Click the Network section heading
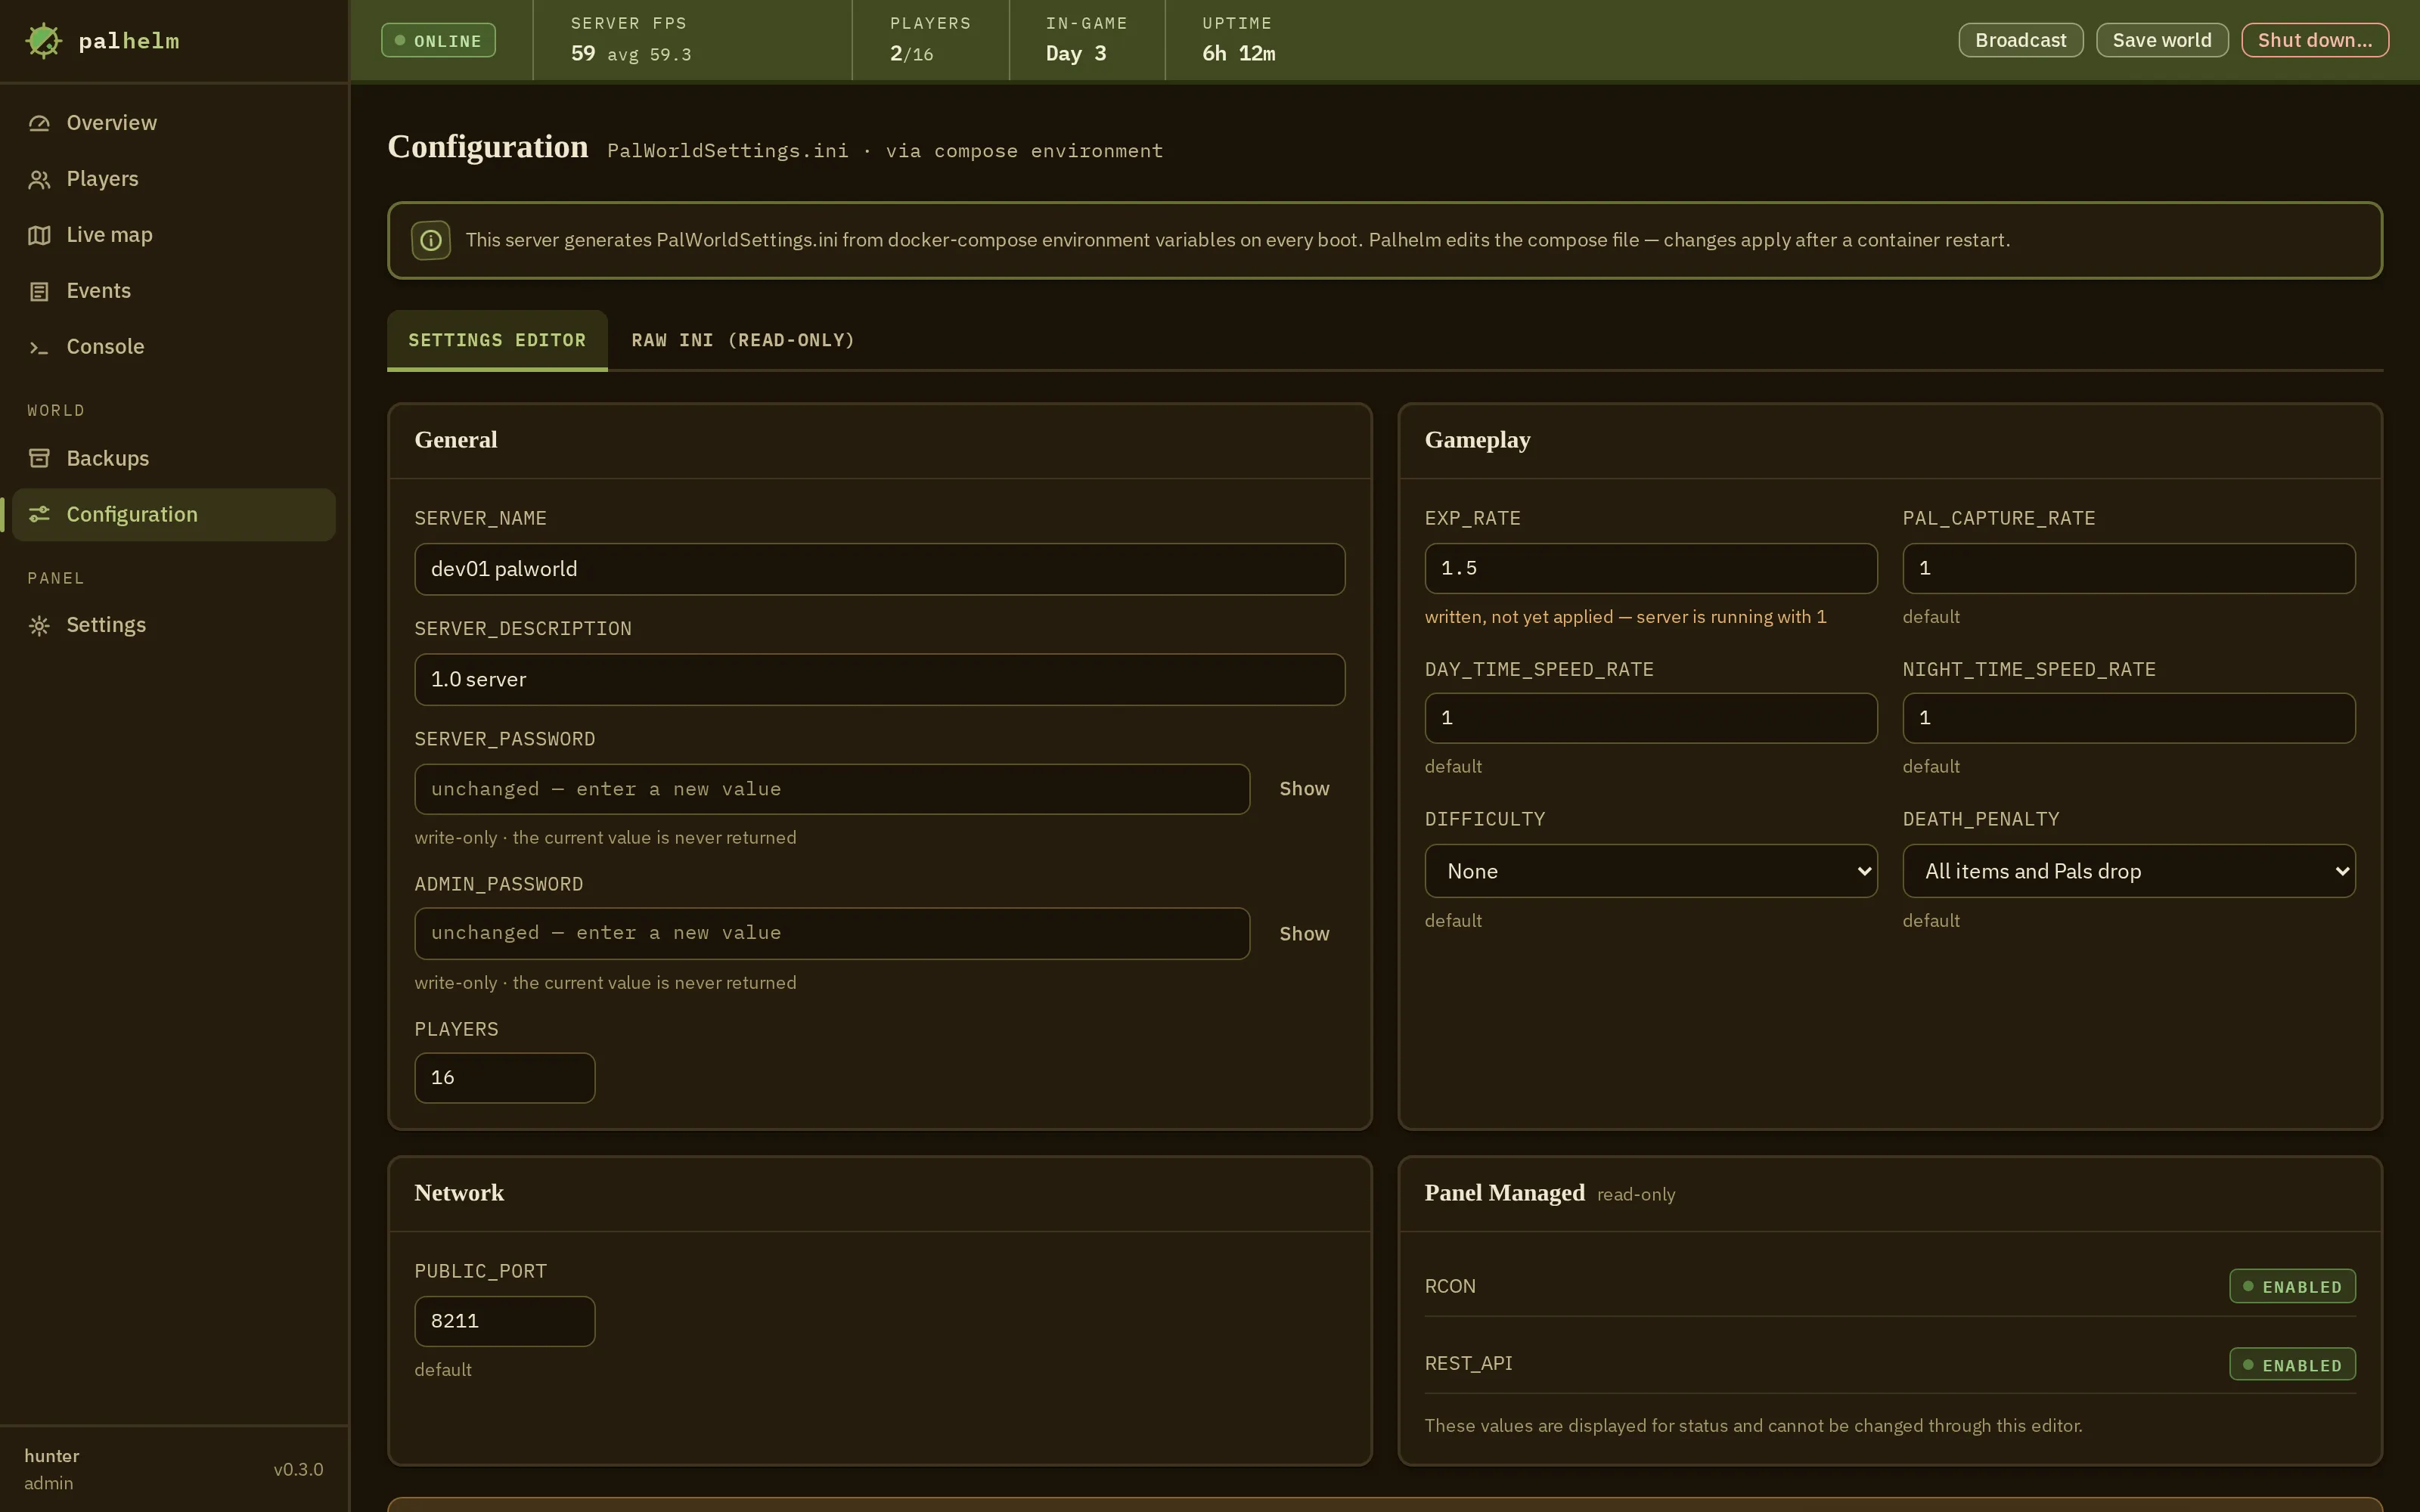Screen dimensions: 2420x1512 459,1193
